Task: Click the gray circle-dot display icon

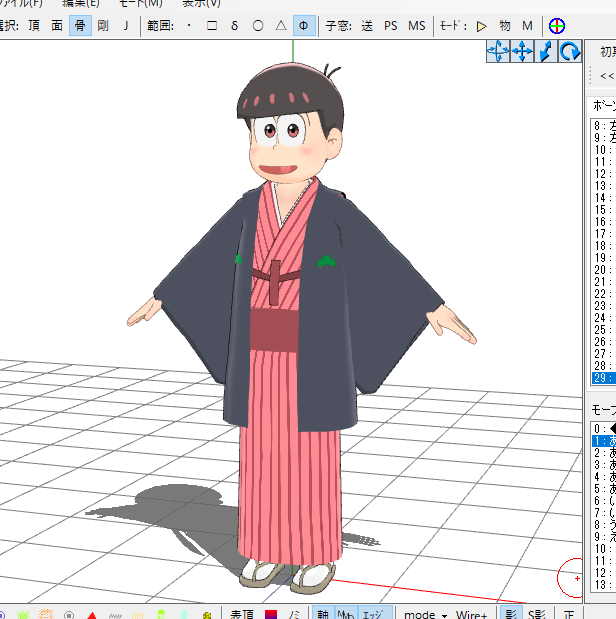Action: click(69, 615)
